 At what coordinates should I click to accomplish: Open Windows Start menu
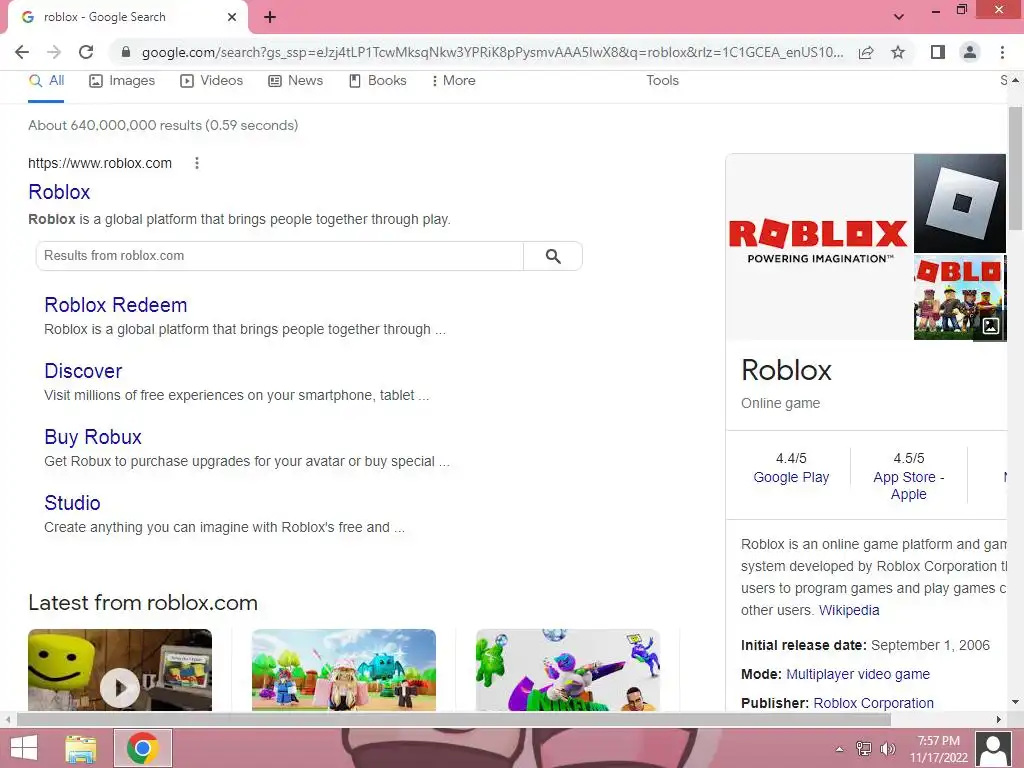point(24,748)
